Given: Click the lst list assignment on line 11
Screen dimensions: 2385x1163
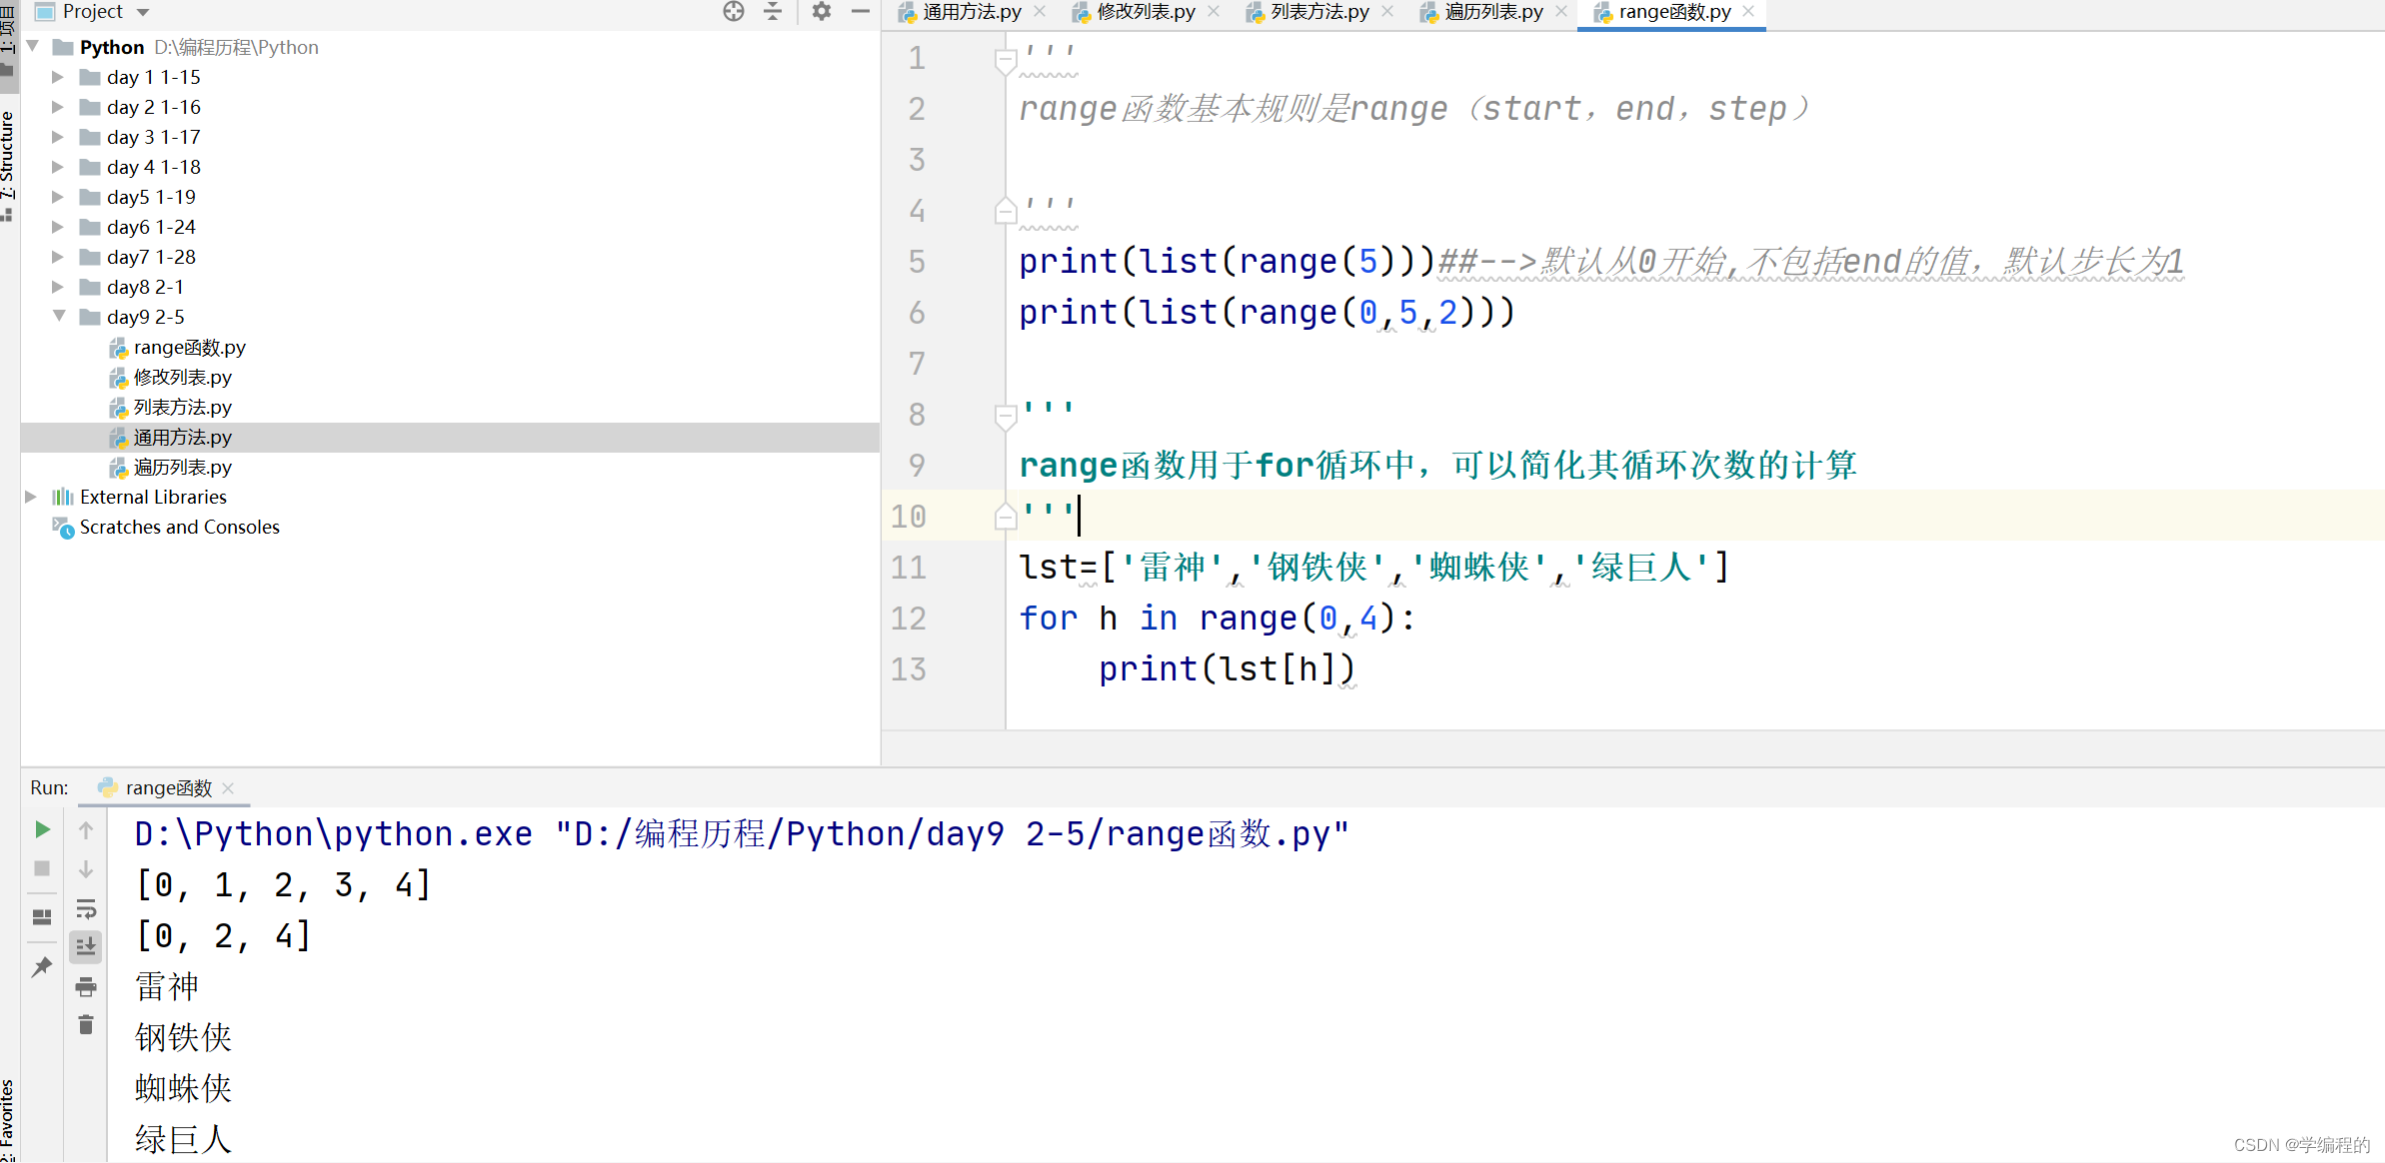Looking at the screenshot, I should tap(1374, 567).
